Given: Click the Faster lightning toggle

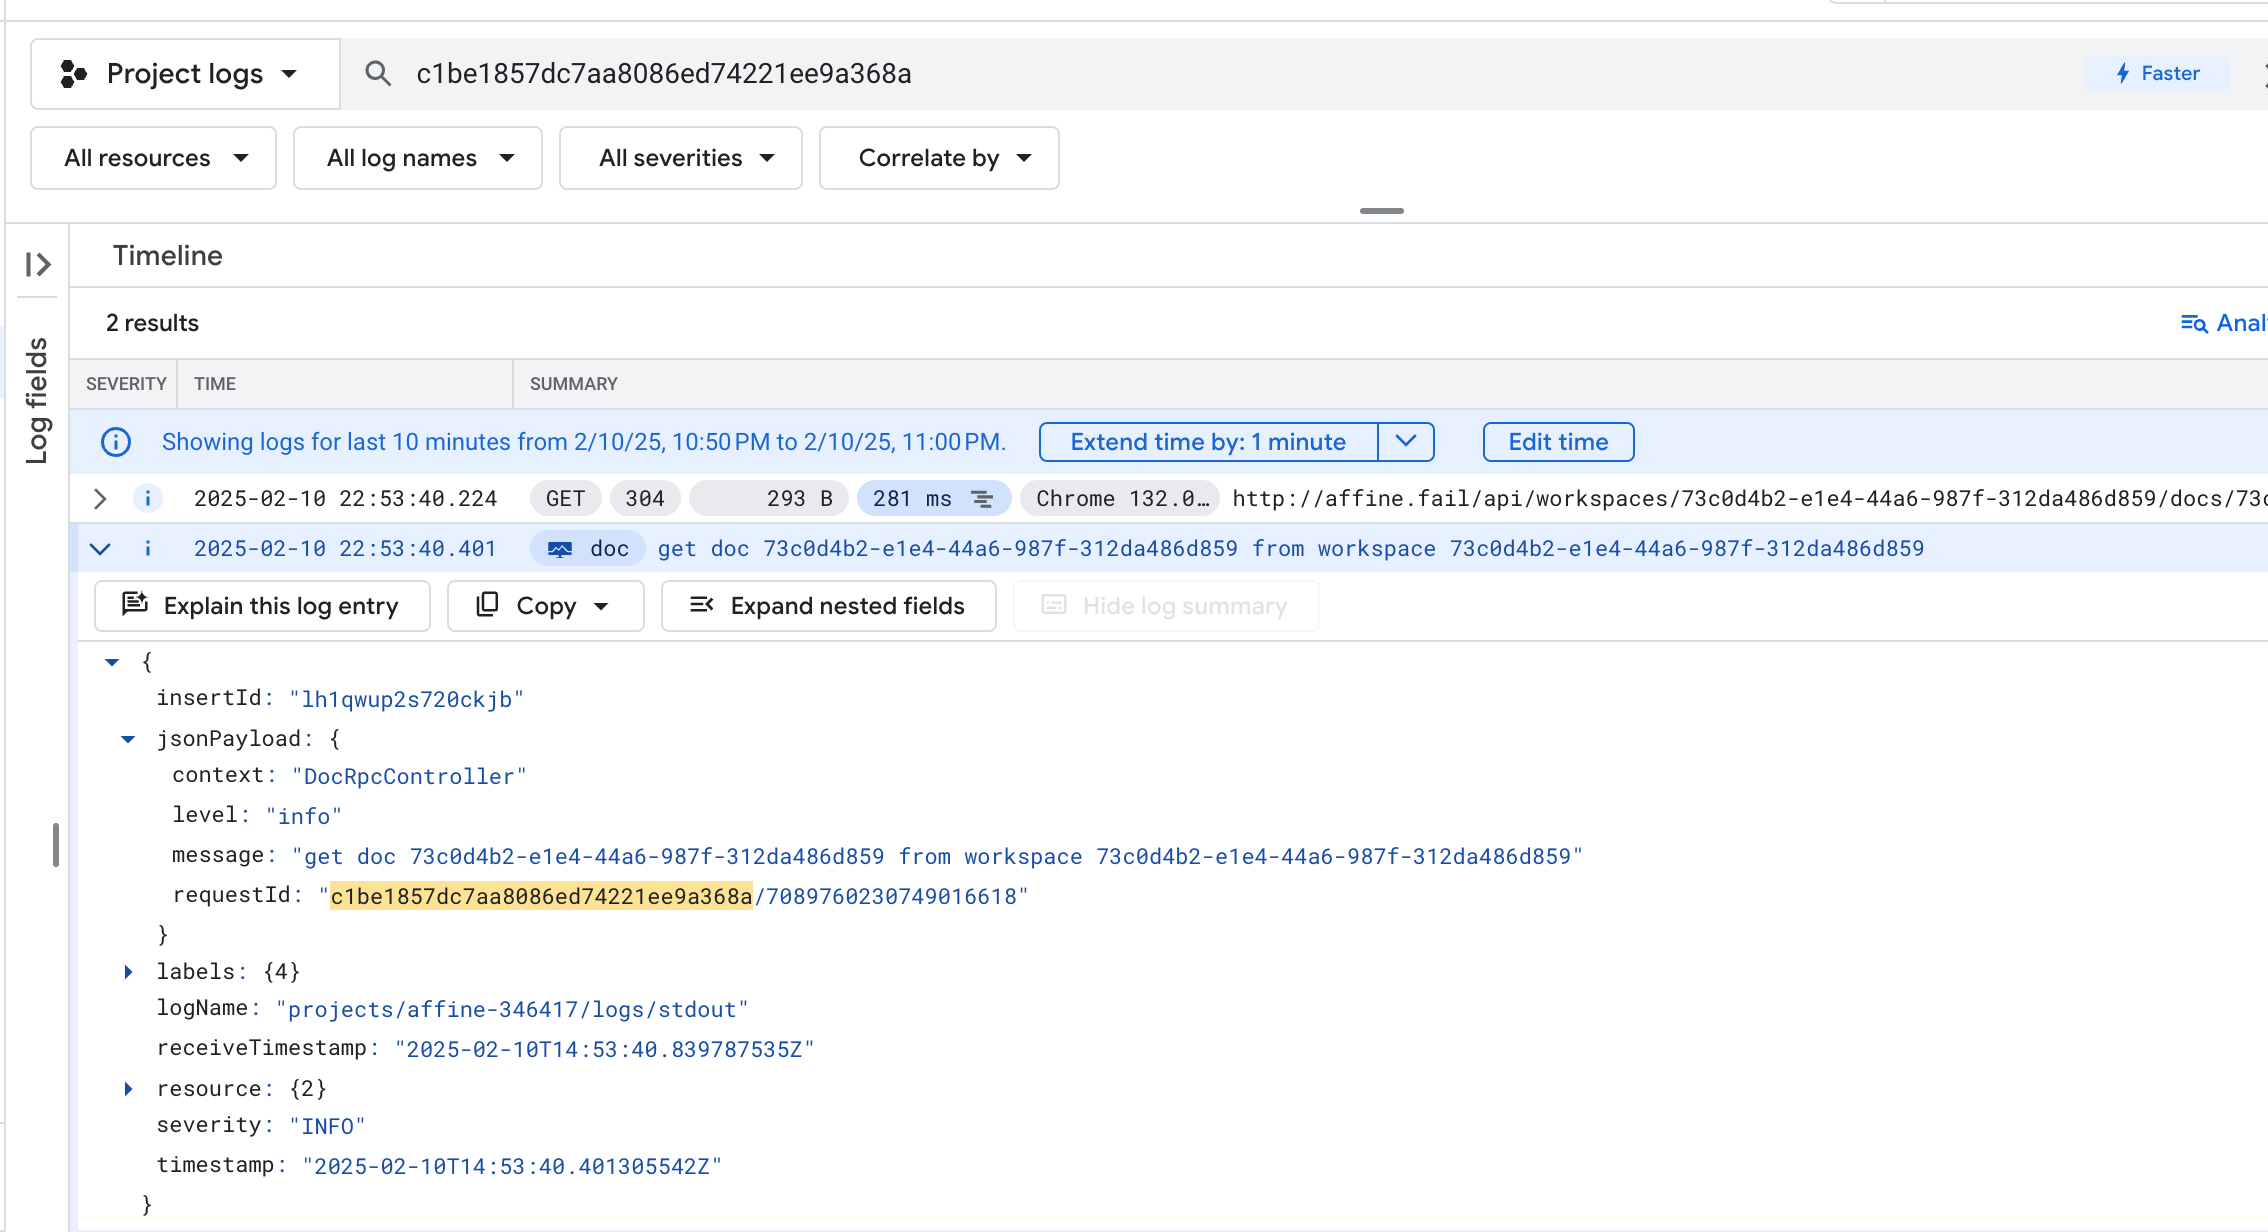Looking at the screenshot, I should click(x=2157, y=73).
